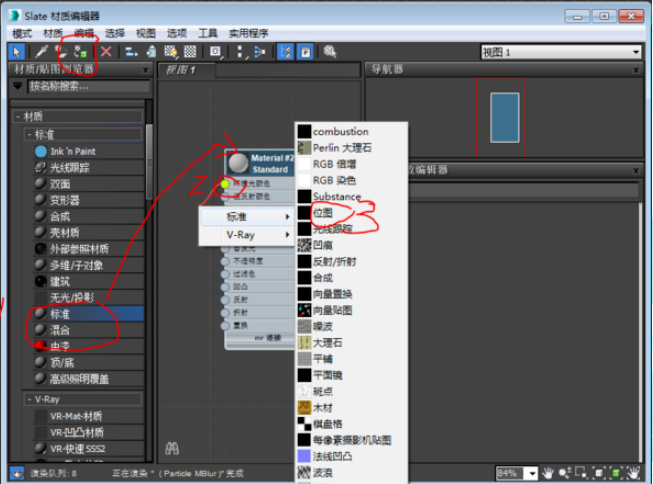Screen dimensions: 653x484
Task: Select VR-快速 SSS2 material
Action: coord(88,449)
